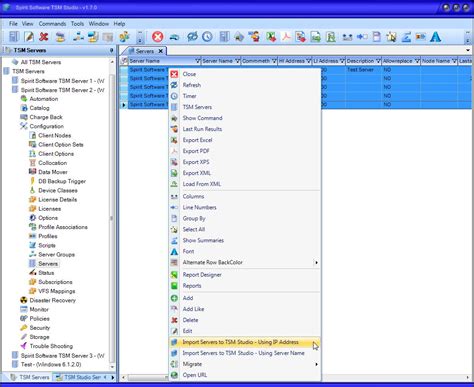Click the Export PDF toolbar icon
The width and height of the screenshot is (474, 387).
(286, 37)
